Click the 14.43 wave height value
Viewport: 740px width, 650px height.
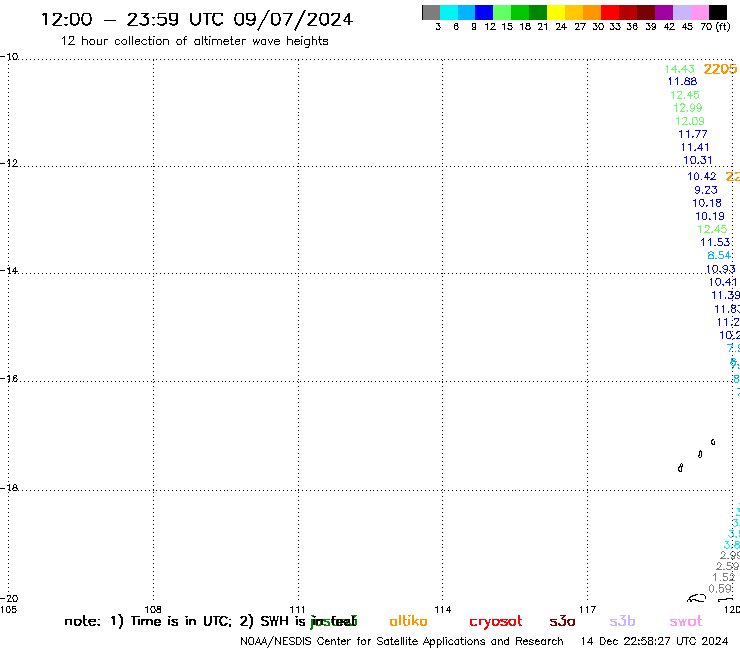point(680,69)
